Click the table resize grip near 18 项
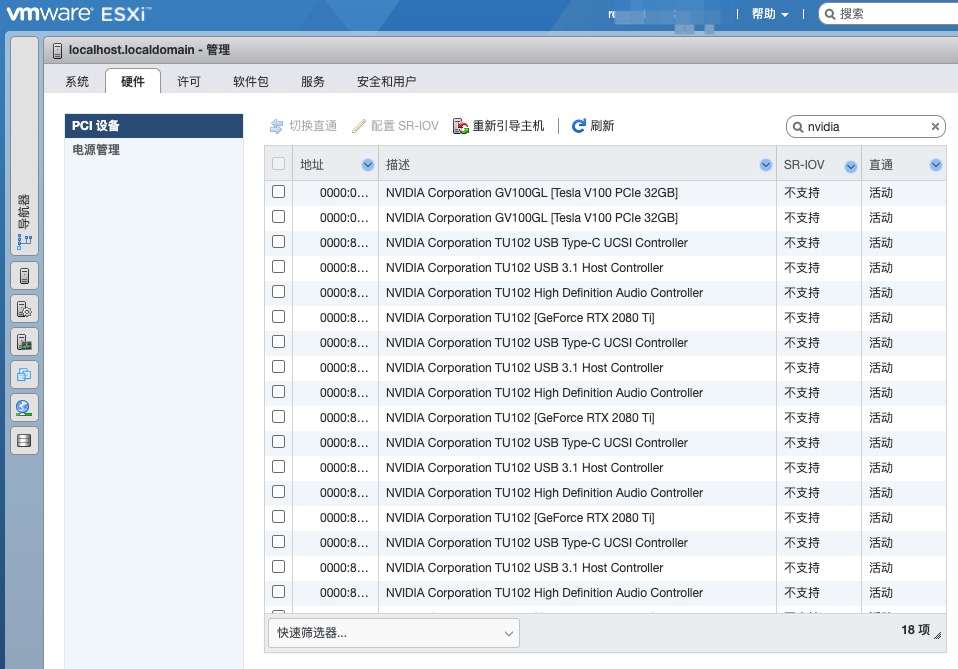 coord(938,635)
